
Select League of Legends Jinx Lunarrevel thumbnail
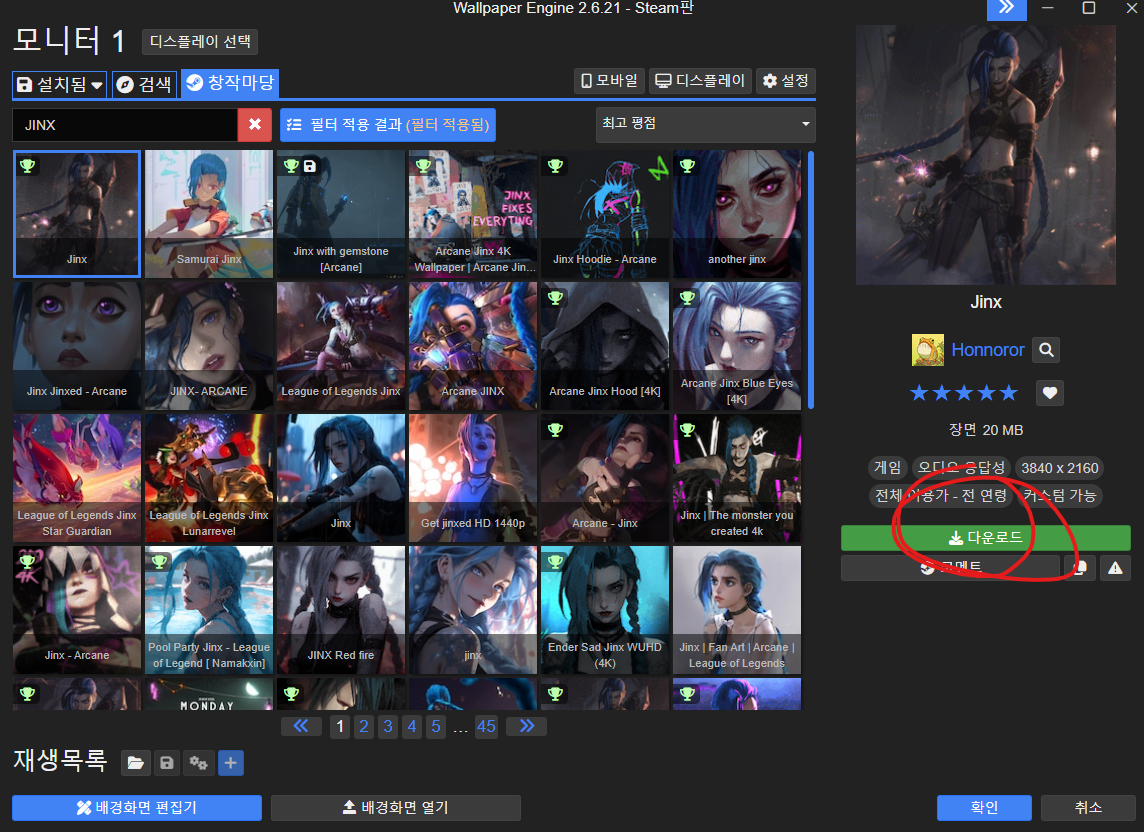point(209,478)
